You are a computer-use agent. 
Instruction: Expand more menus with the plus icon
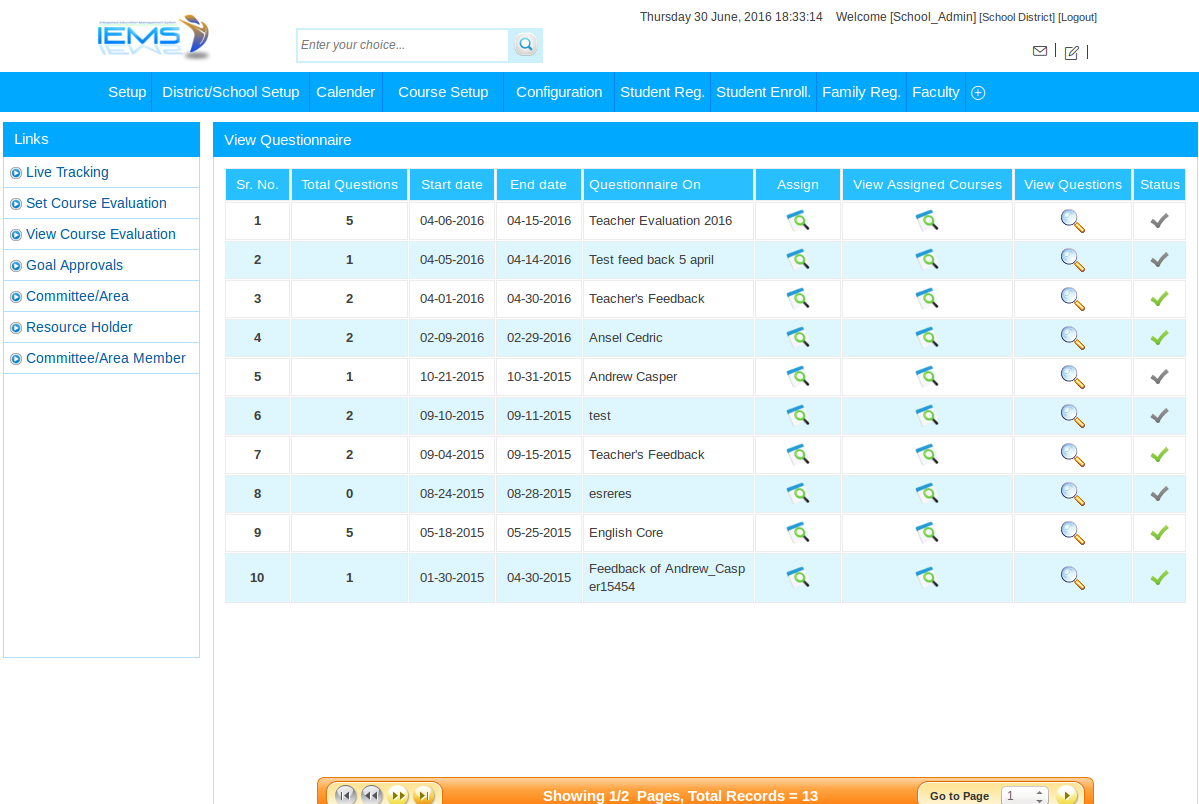[x=977, y=93]
